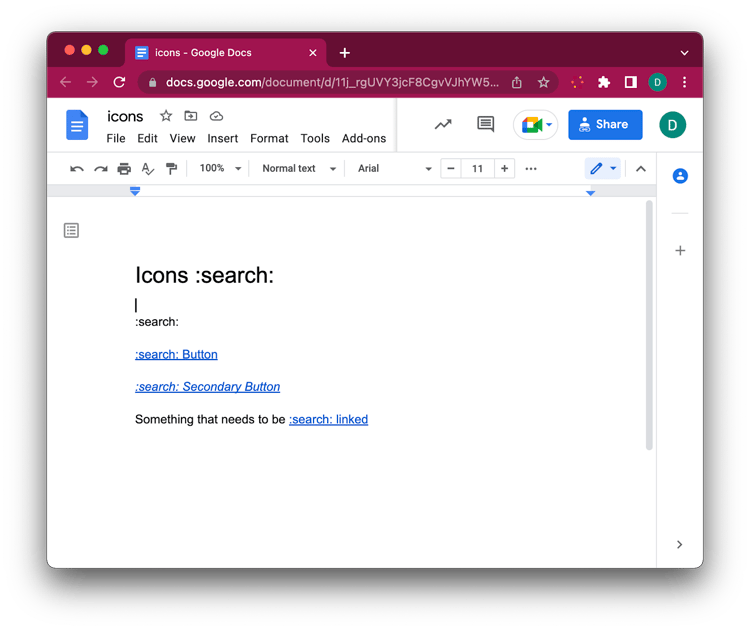
Task: Open the Arial font dropdown
Action: pos(394,169)
